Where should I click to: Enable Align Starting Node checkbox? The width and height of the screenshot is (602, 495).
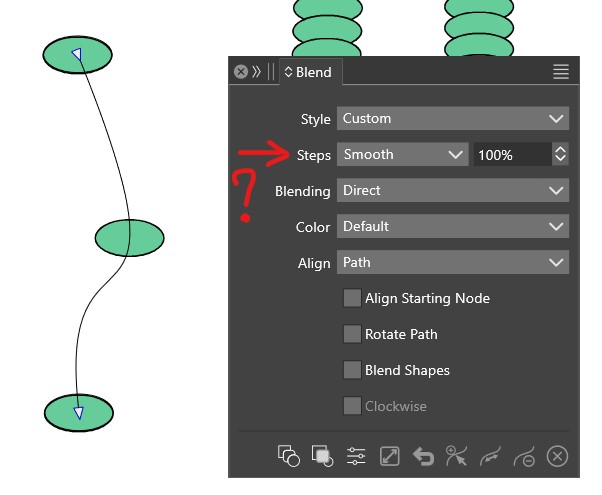coord(352,298)
